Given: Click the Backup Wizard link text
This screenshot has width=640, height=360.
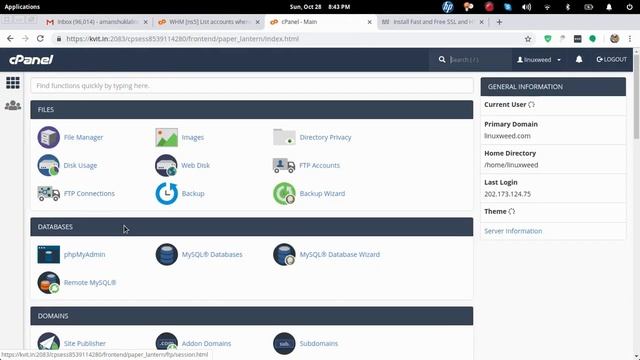Looking at the screenshot, I should [x=322, y=193].
